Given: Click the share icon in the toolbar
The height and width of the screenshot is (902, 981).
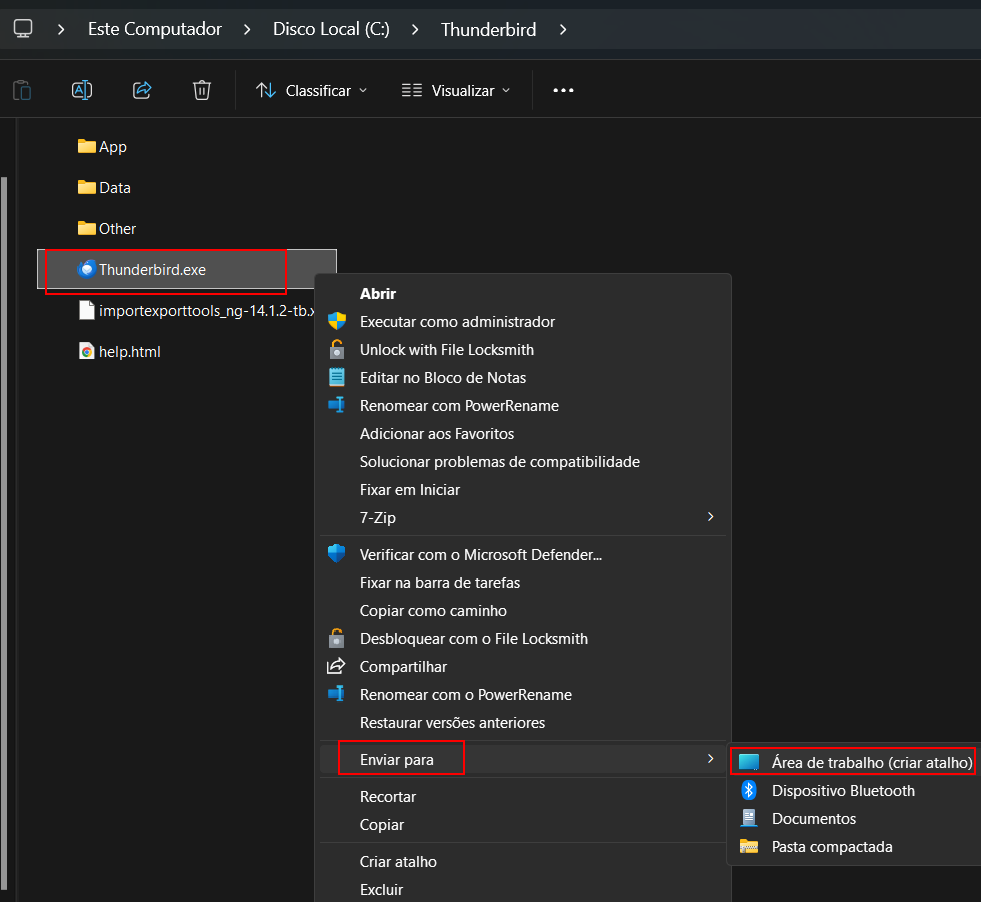Looking at the screenshot, I should pyautogui.click(x=142, y=91).
